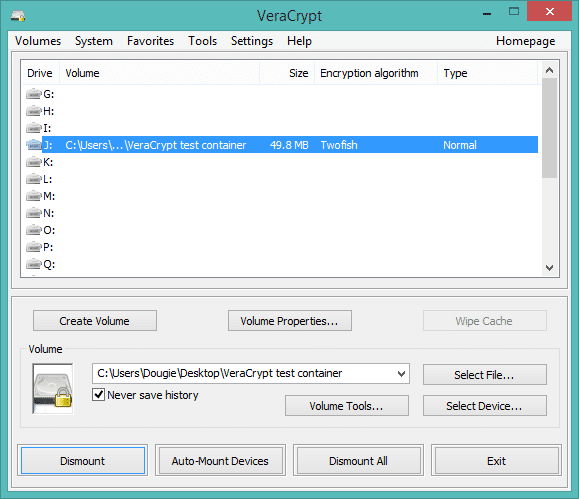Open Volume Properties dialog

[x=290, y=321]
